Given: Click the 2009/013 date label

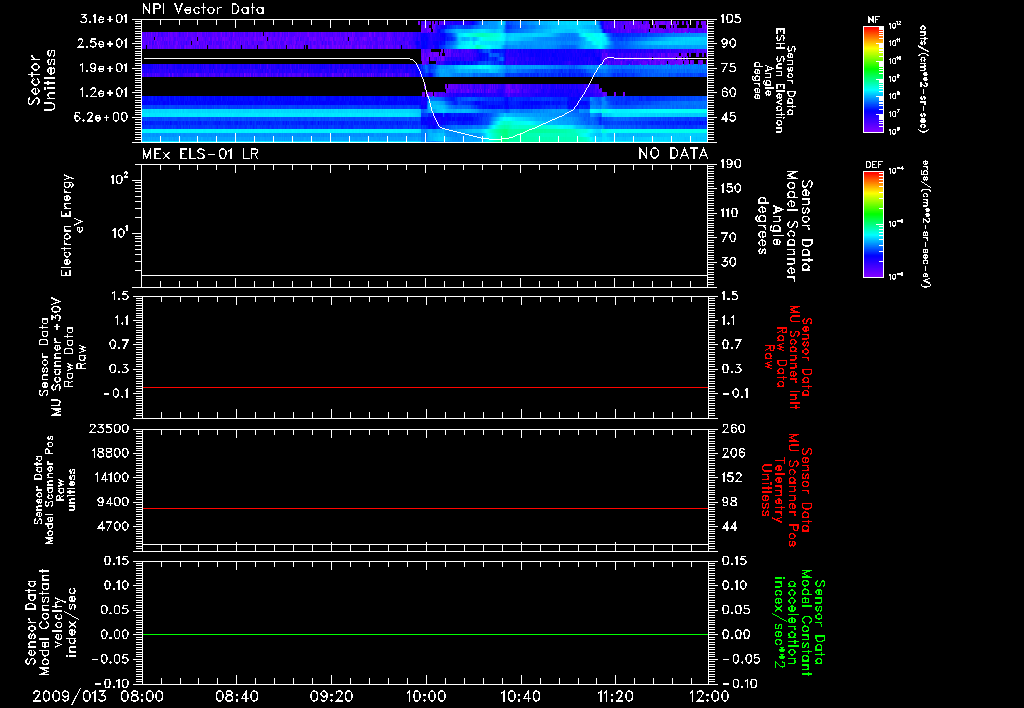Looking at the screenshot, I should point(69,696).
